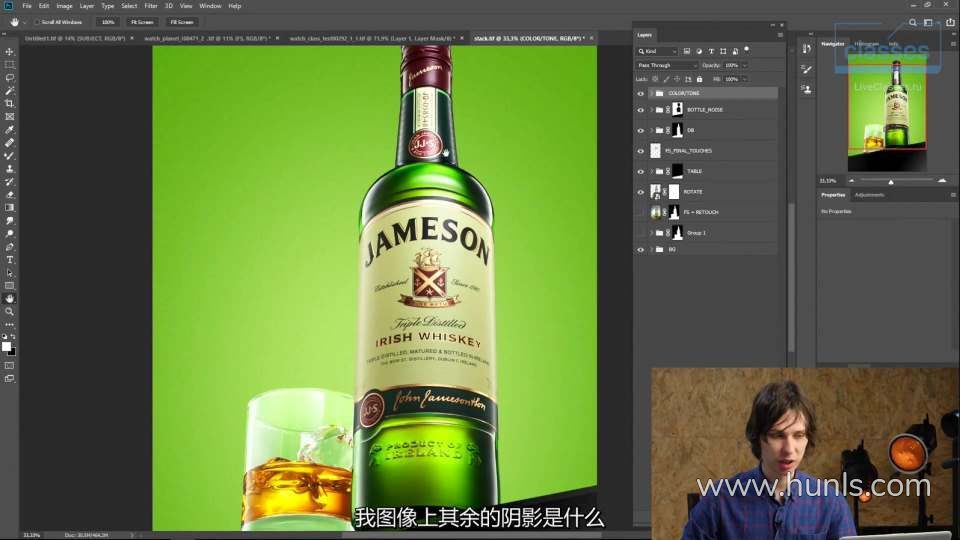The width and height of the screenshot is (960, 540).
Task: Filter layers by adjustment layer icon
Action: click(x=699, y=51)
